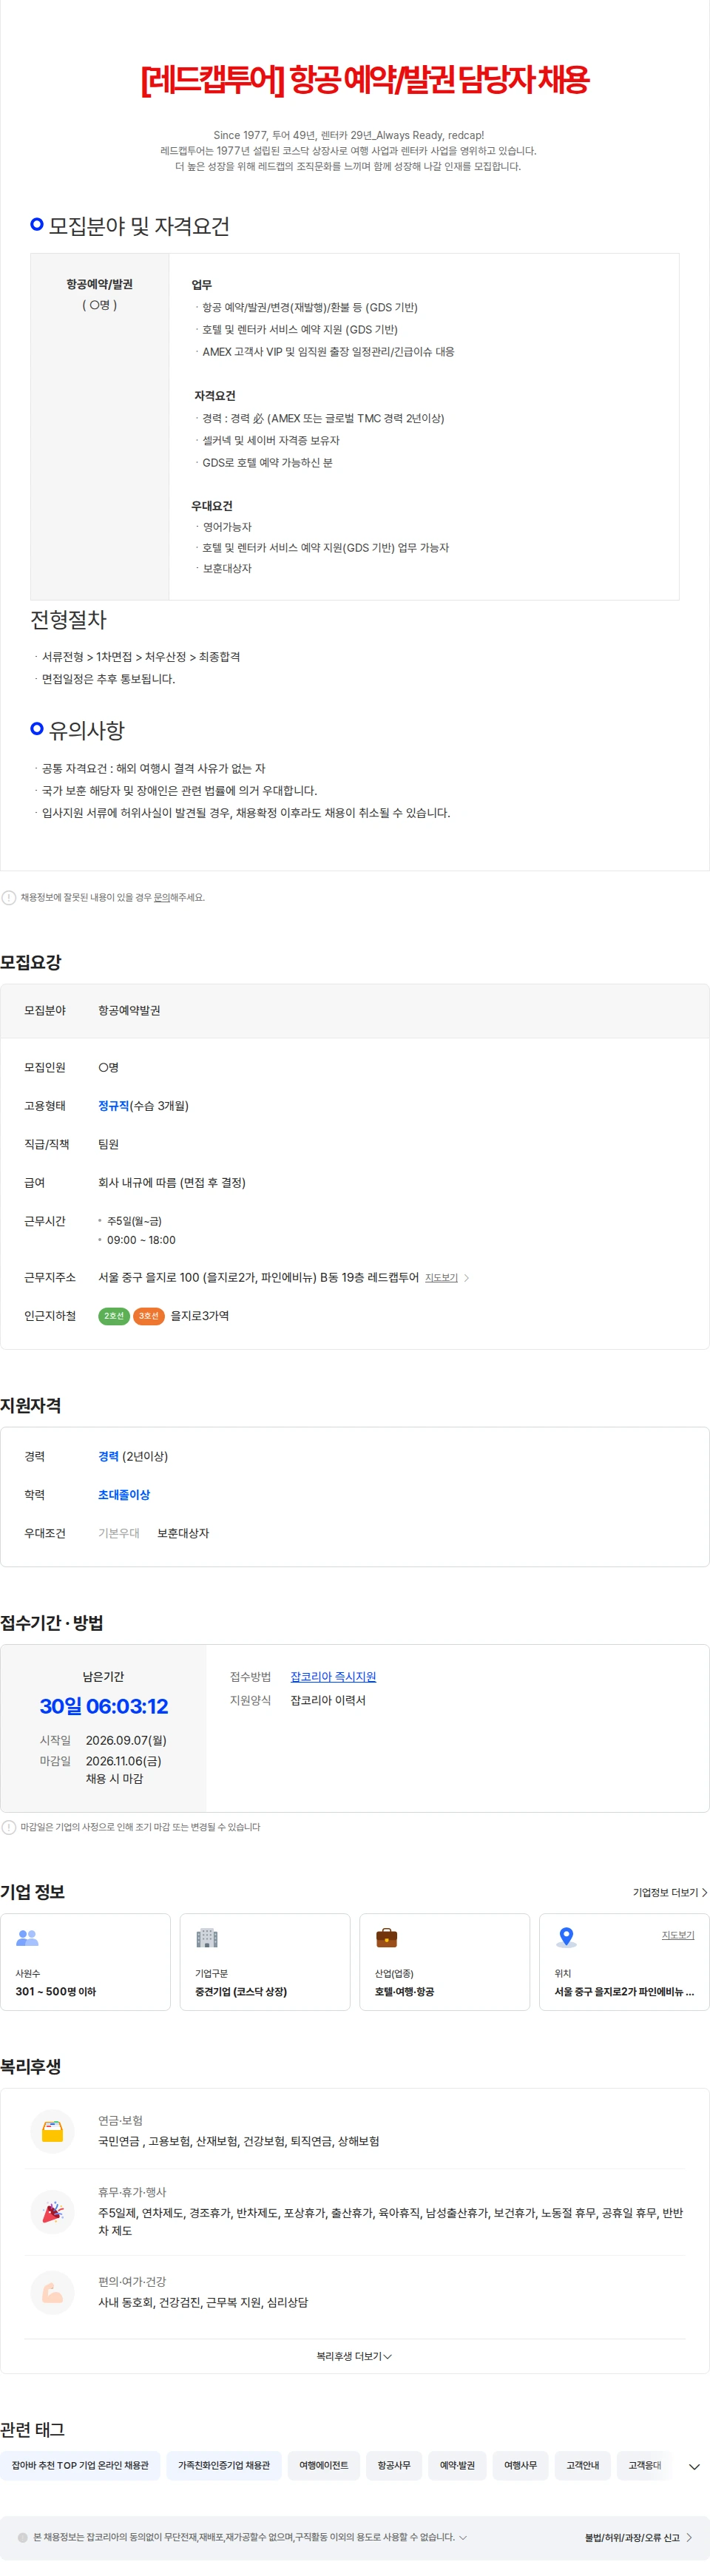
Task: Expand related tags with chevron arrow
Action: tap(694, 2466)
